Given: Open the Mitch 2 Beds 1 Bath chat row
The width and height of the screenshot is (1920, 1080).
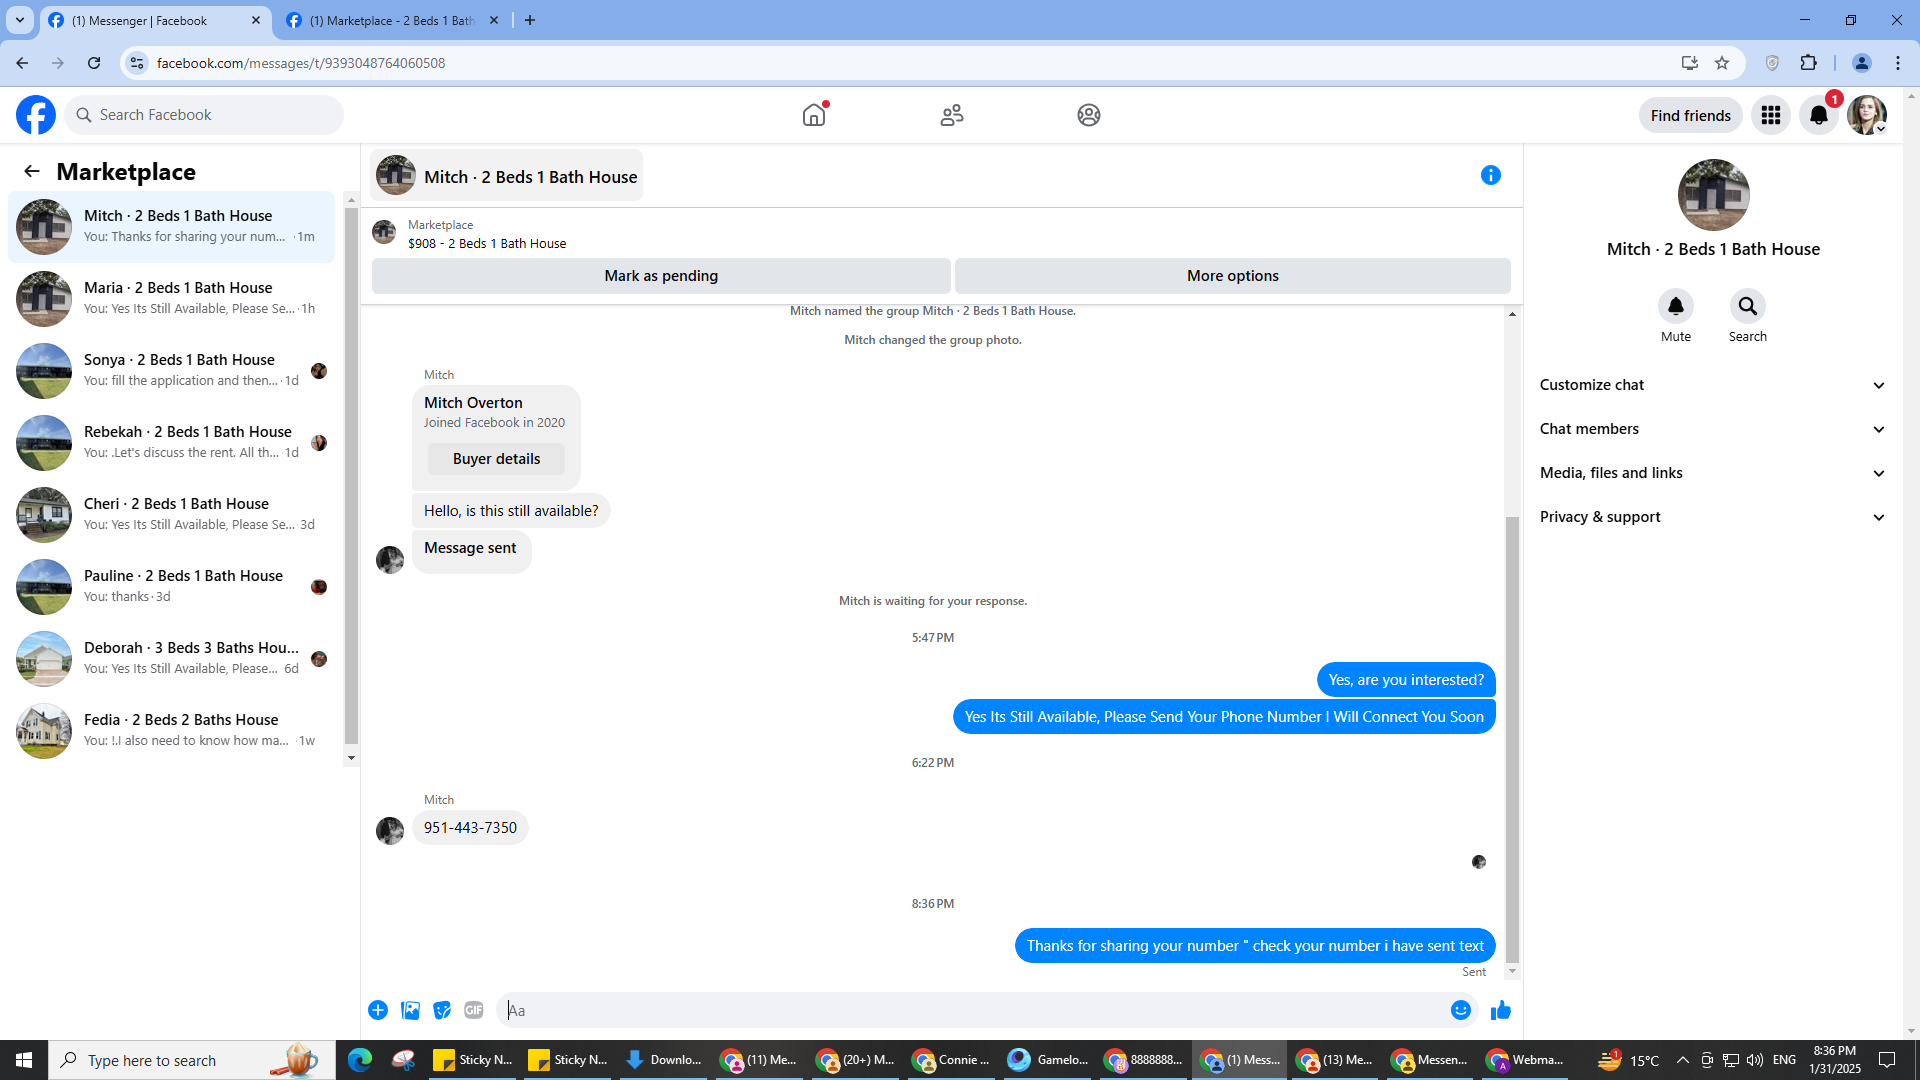Looking at the screenshot, I should (x=172, y=226).
